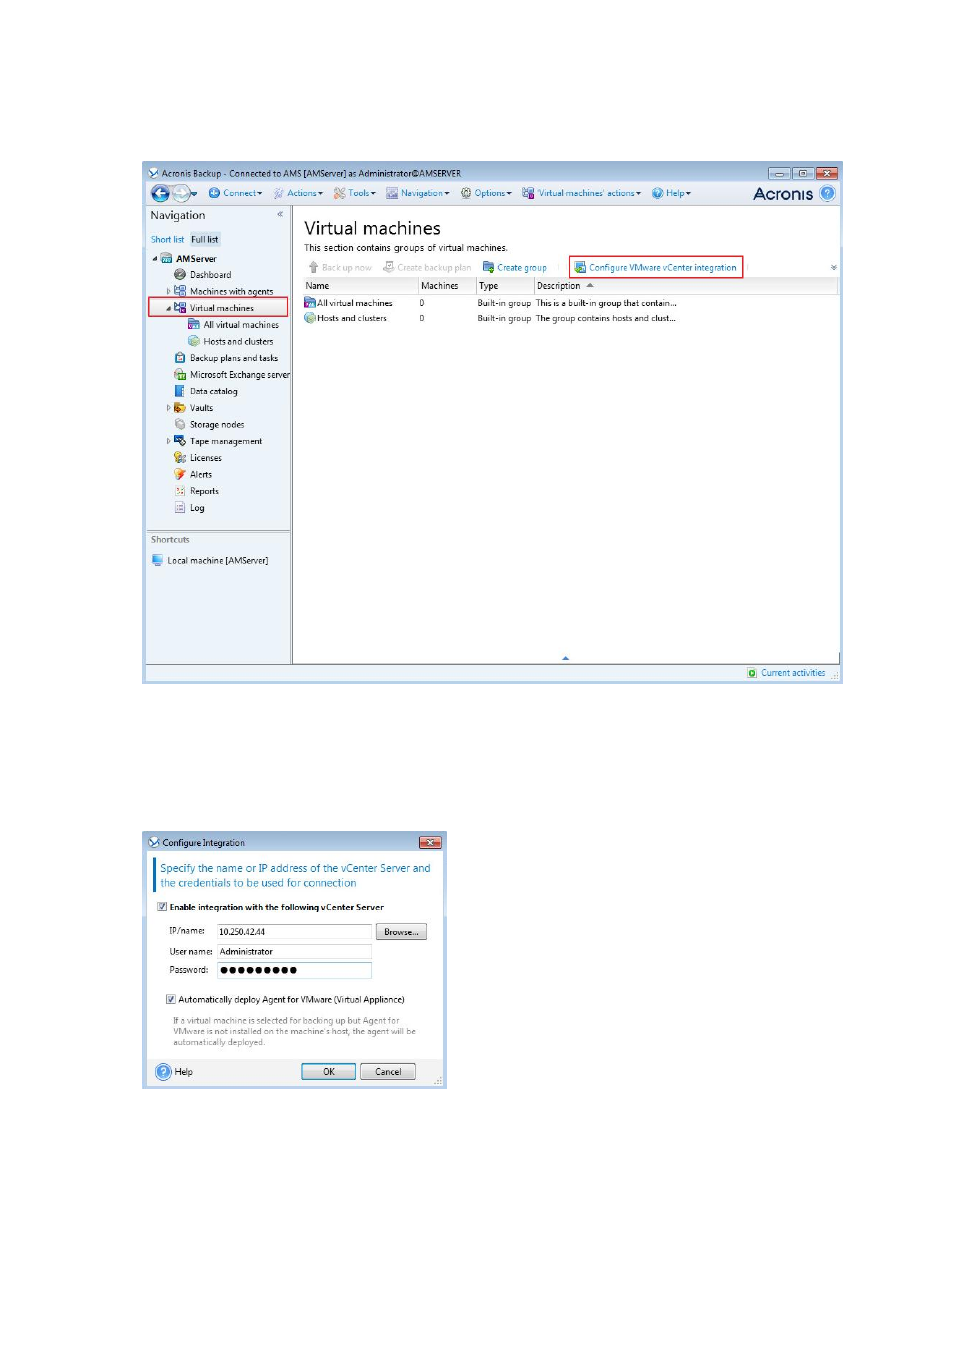
Task: Collapse the Virtual machines tree node
Action: pyautogui.click(x=168, y=308)
